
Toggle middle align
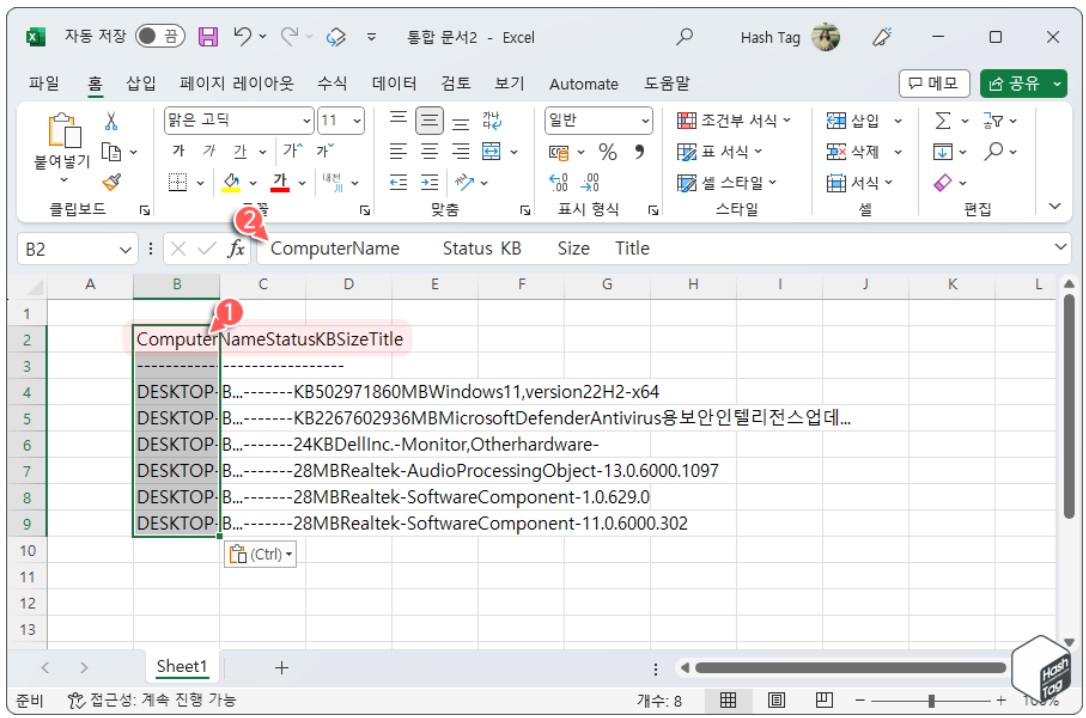429,120
